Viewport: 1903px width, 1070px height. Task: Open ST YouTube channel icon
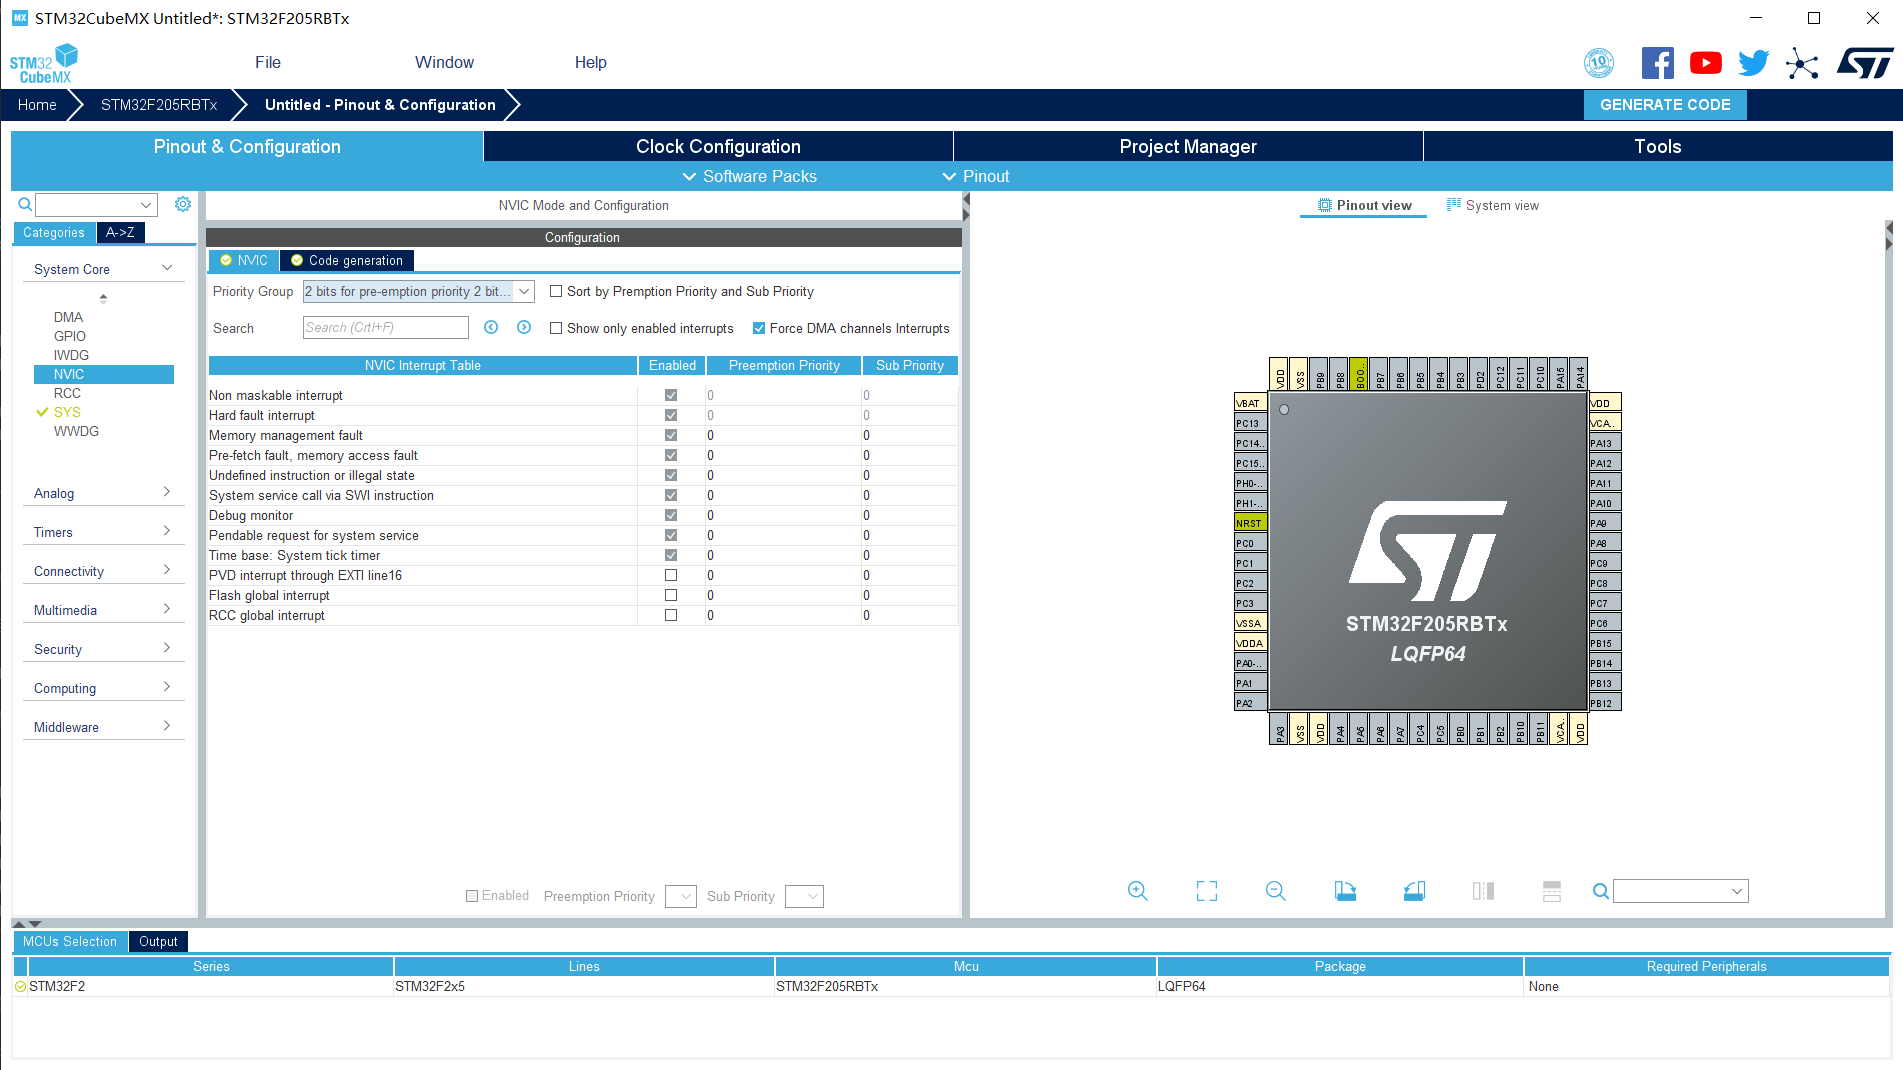[1706, 63]
